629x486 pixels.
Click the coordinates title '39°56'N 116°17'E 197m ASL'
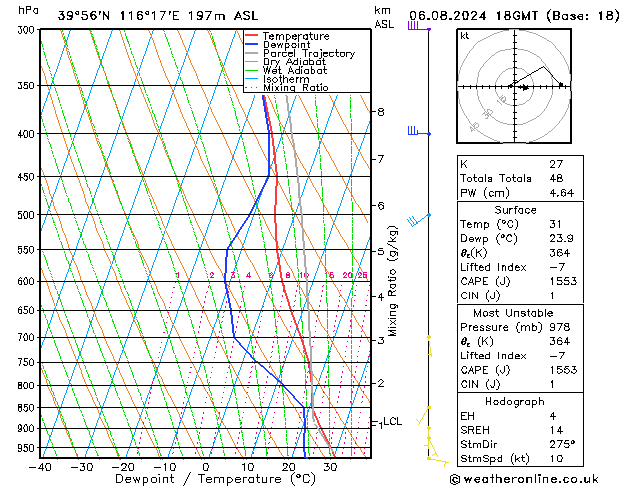(158, 16)
